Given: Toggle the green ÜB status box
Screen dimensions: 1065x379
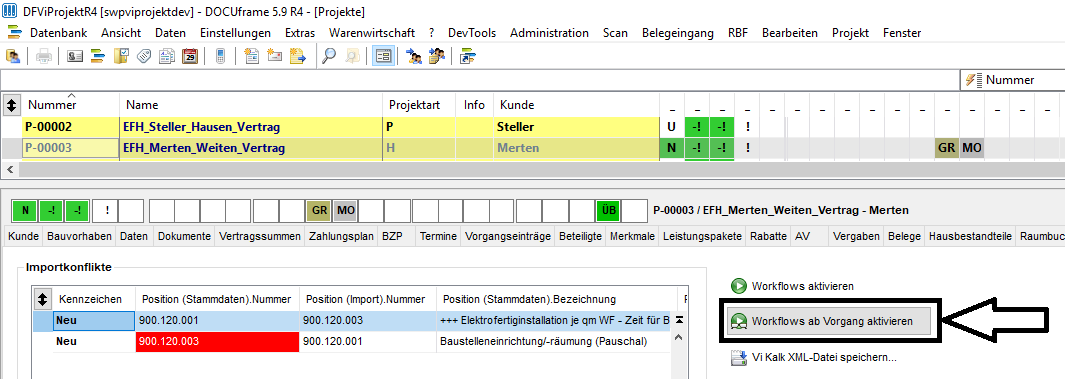Looking at the screenshot, I should pos(609,211).
